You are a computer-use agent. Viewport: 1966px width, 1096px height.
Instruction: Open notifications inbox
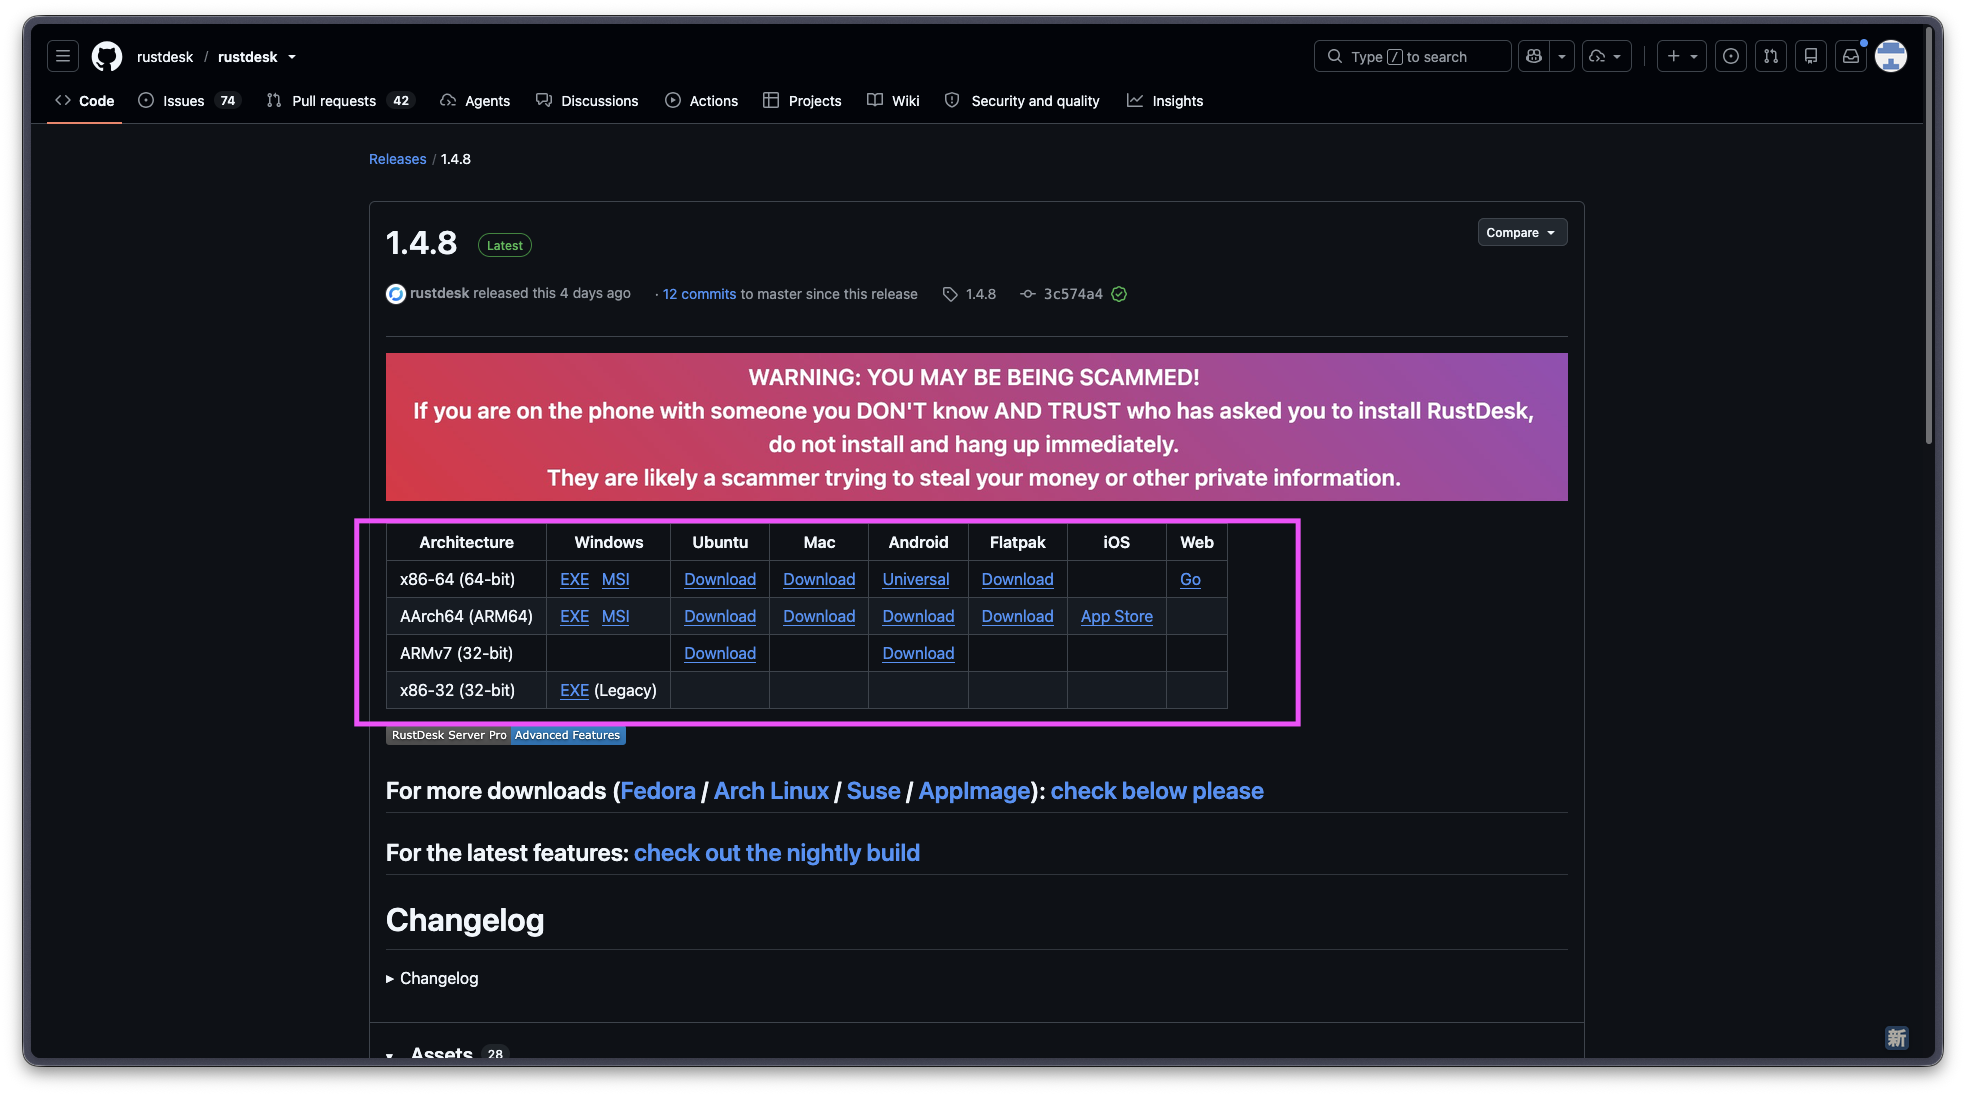pos(1851,56)
